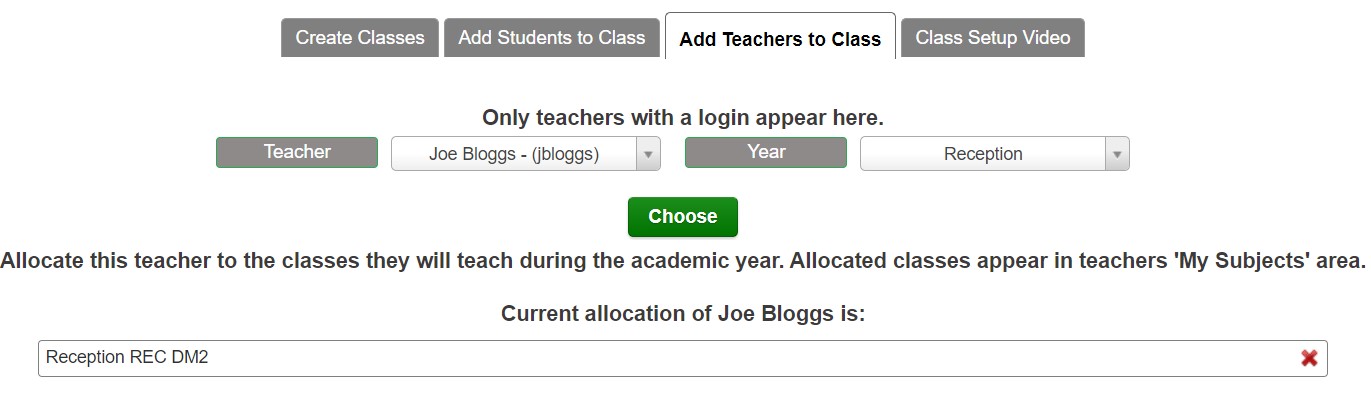Select the Reception year combo box
The height and width of the screenshot is (394, 1371).
click(x=995, y=154)
